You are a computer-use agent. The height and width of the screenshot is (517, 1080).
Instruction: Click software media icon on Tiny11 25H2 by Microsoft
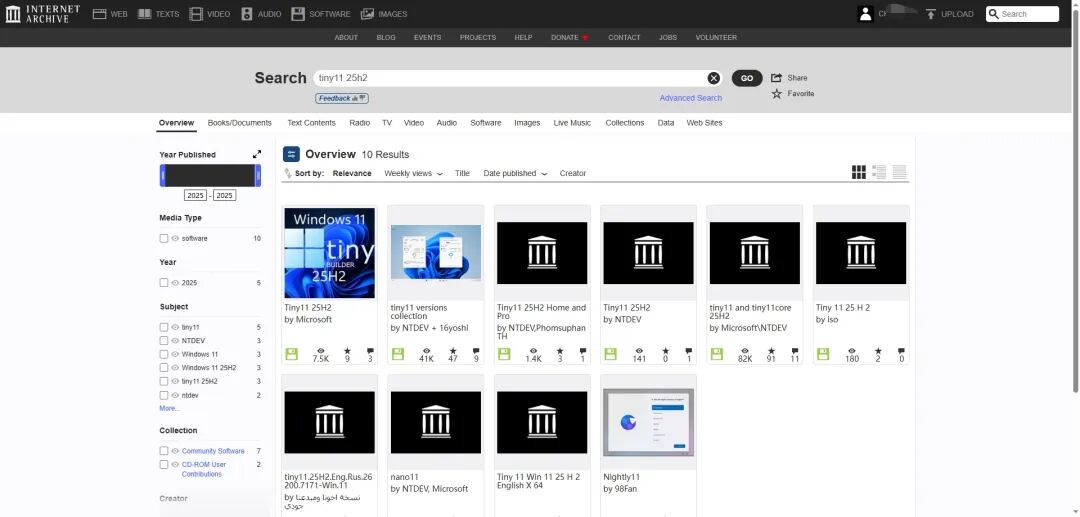click(x=291, y=354)
